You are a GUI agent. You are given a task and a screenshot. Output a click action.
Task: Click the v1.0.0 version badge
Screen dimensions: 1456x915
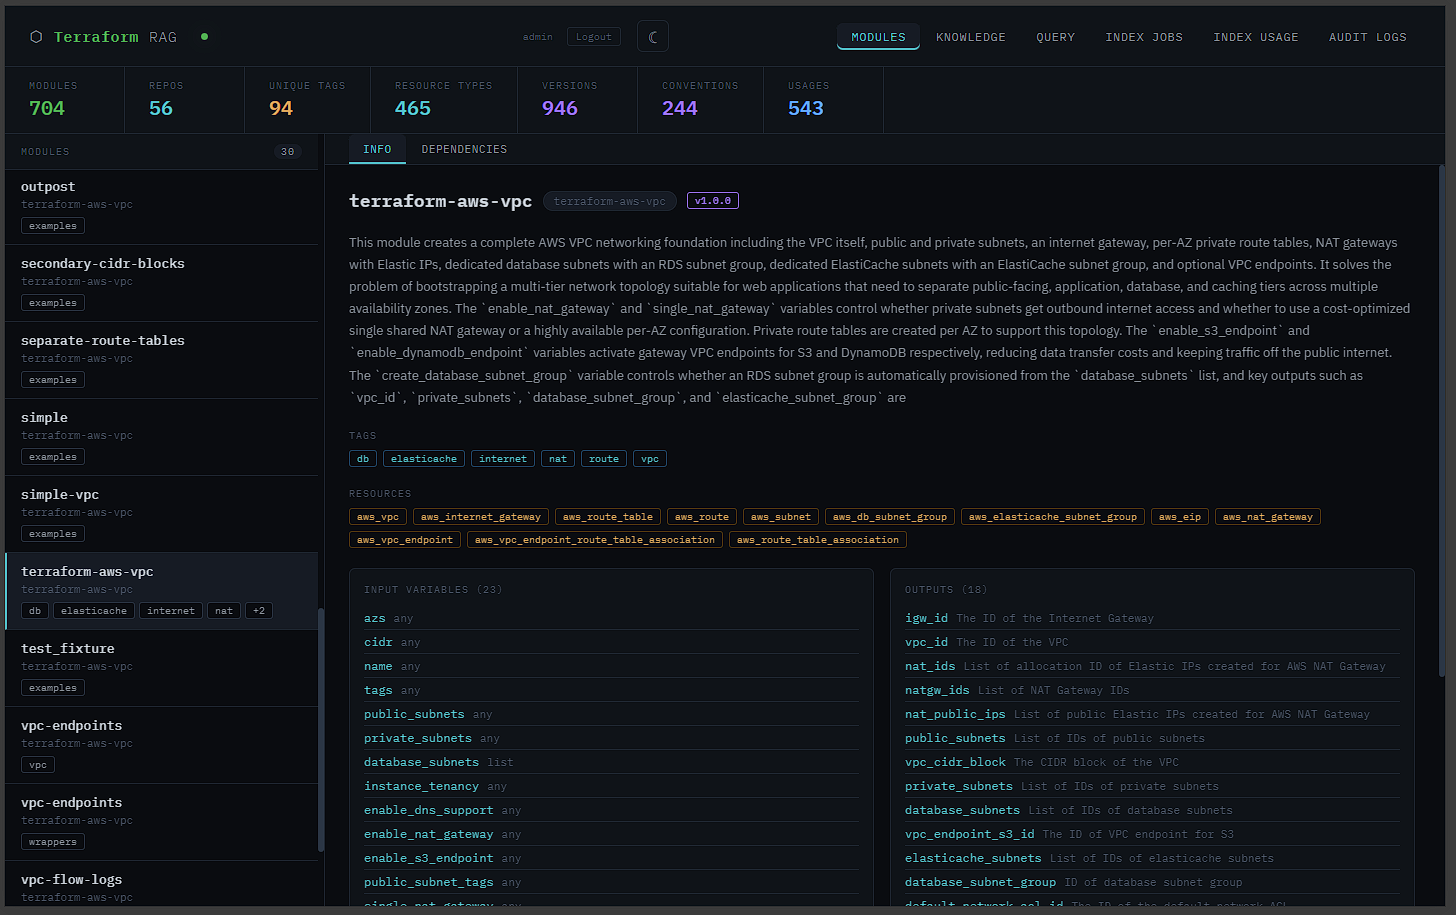[x=713, y=201]
